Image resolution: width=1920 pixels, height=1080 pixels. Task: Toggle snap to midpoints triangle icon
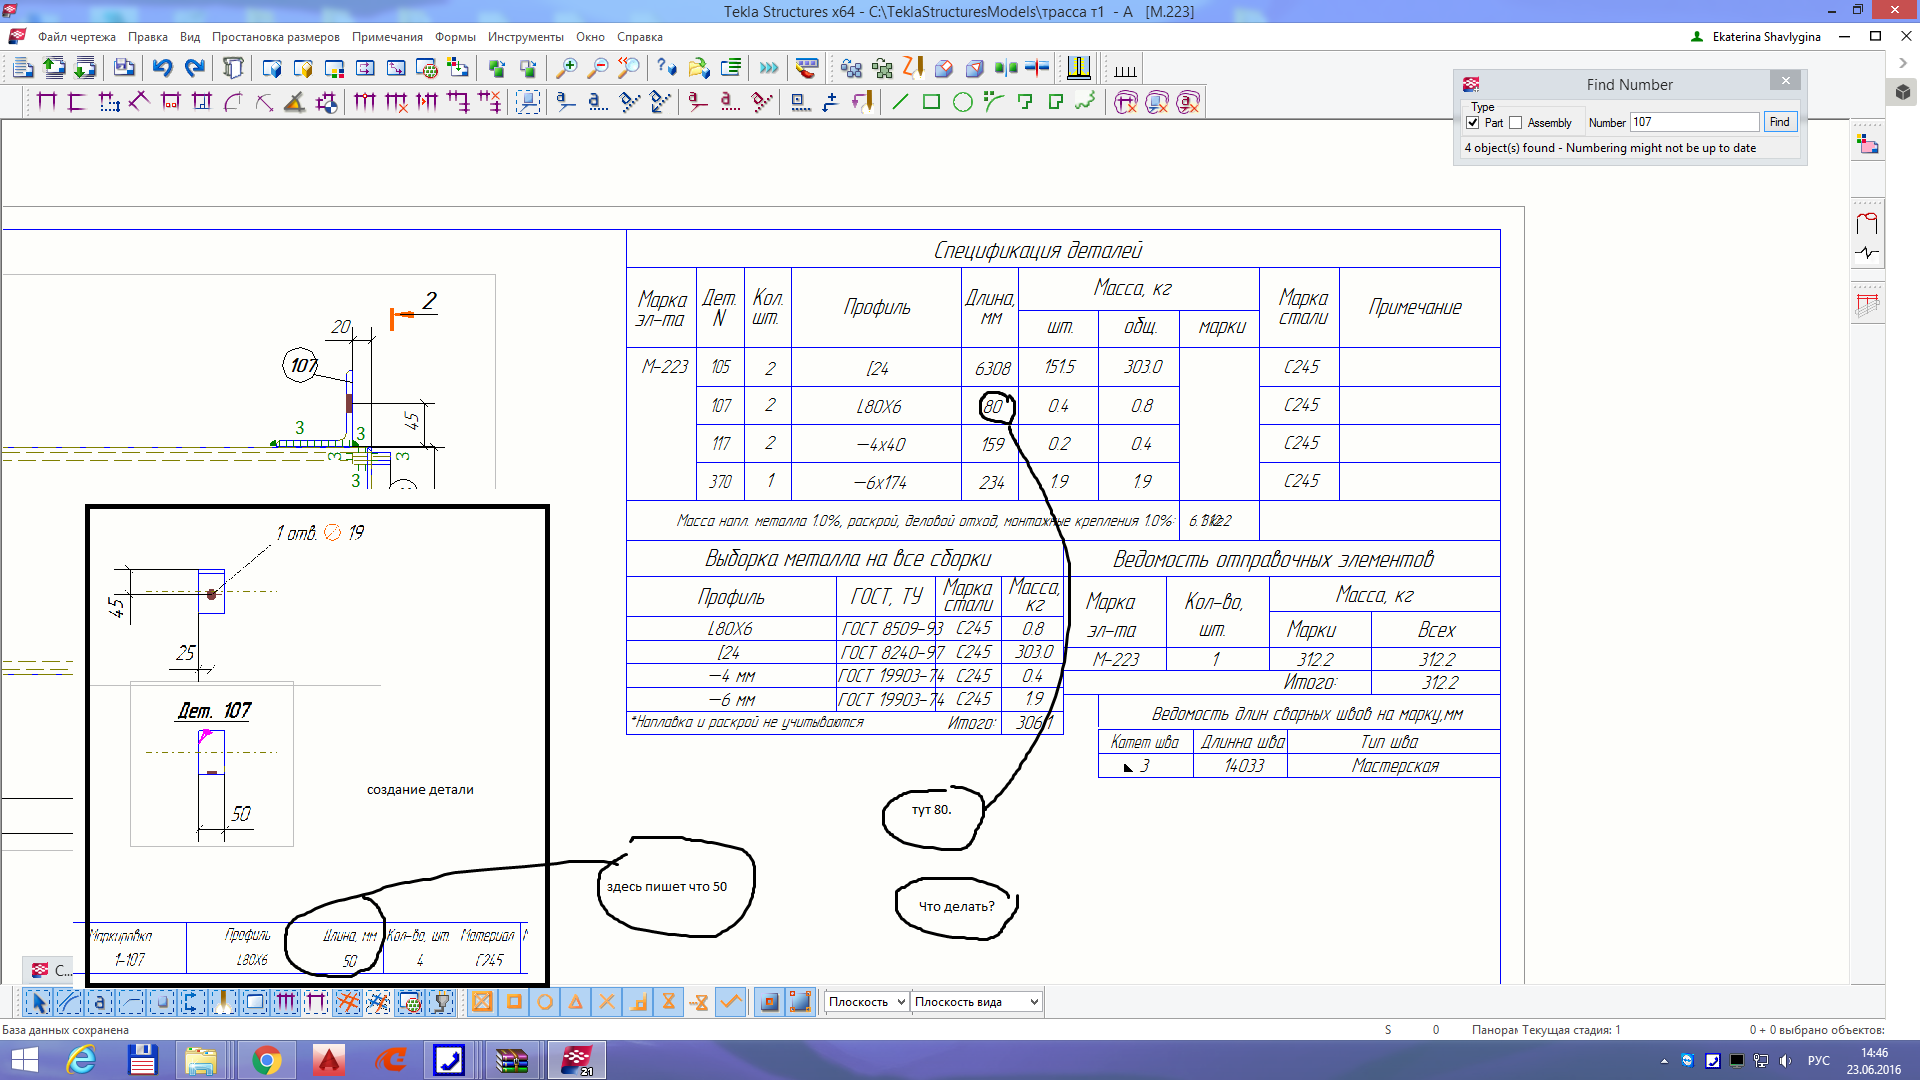click(x=576, y=1002)
